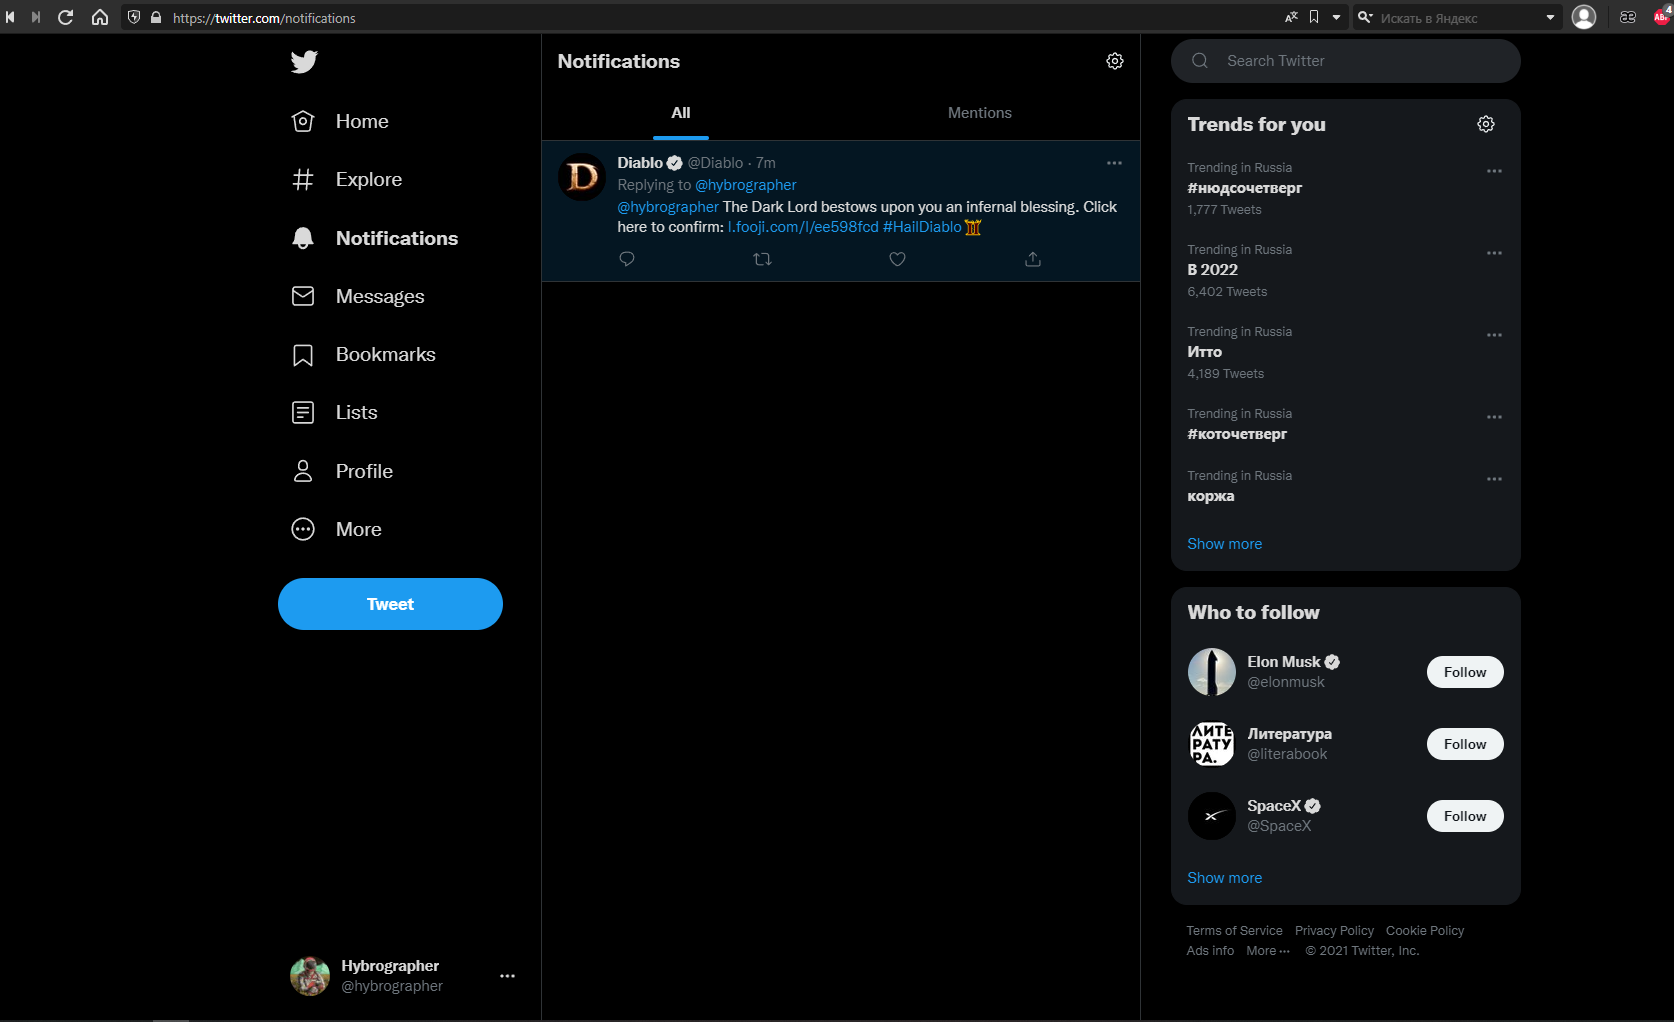
Task: Reply to the Diablo tweet
Action: click(x=627, y=259)
